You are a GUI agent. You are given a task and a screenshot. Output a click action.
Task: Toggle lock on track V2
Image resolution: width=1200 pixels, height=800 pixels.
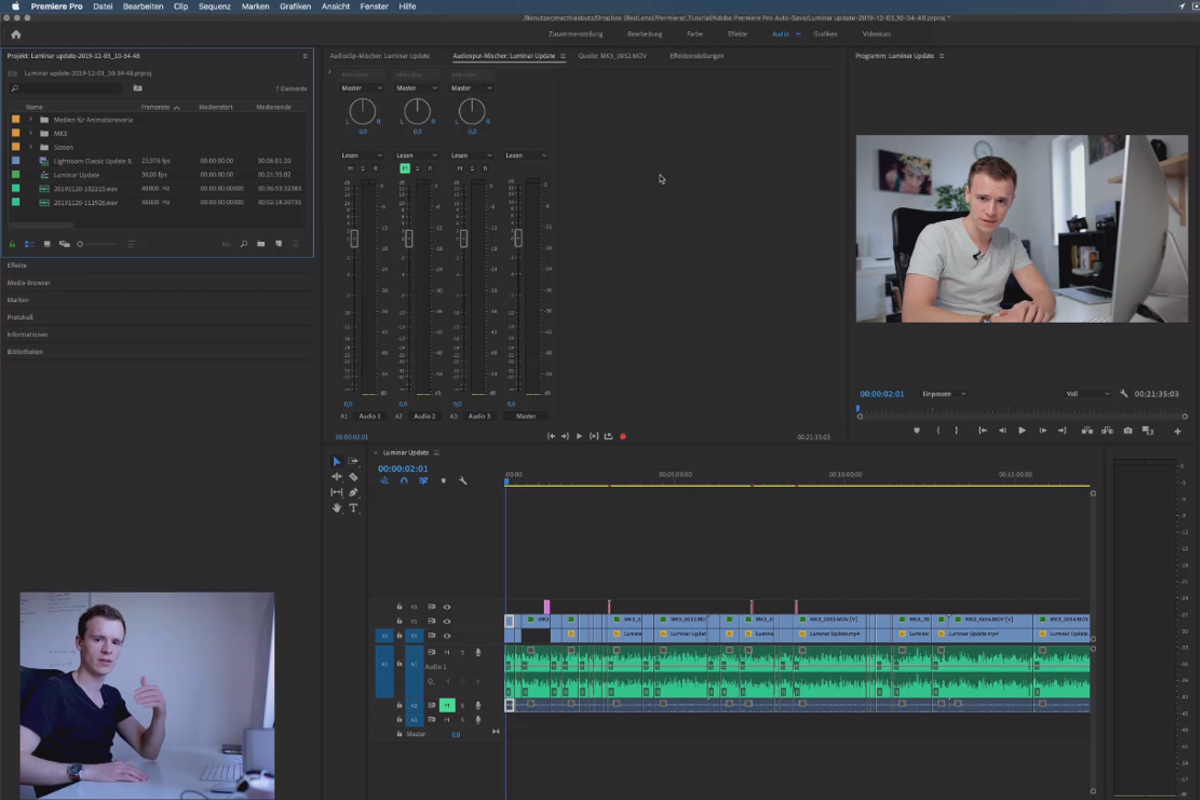399,621
